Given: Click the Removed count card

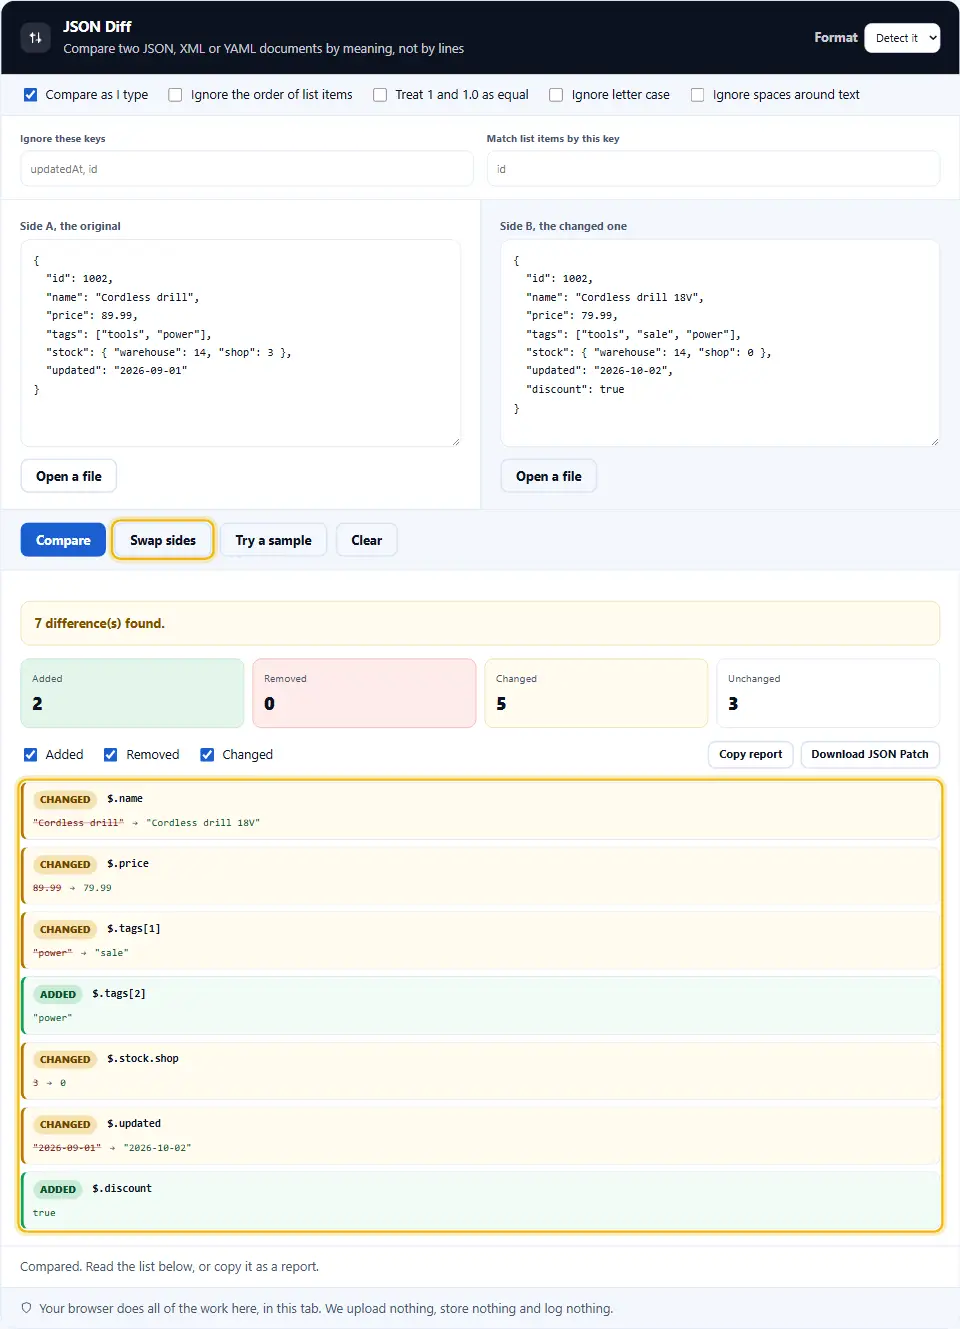Looking at the screenshot, I should 364,693.
